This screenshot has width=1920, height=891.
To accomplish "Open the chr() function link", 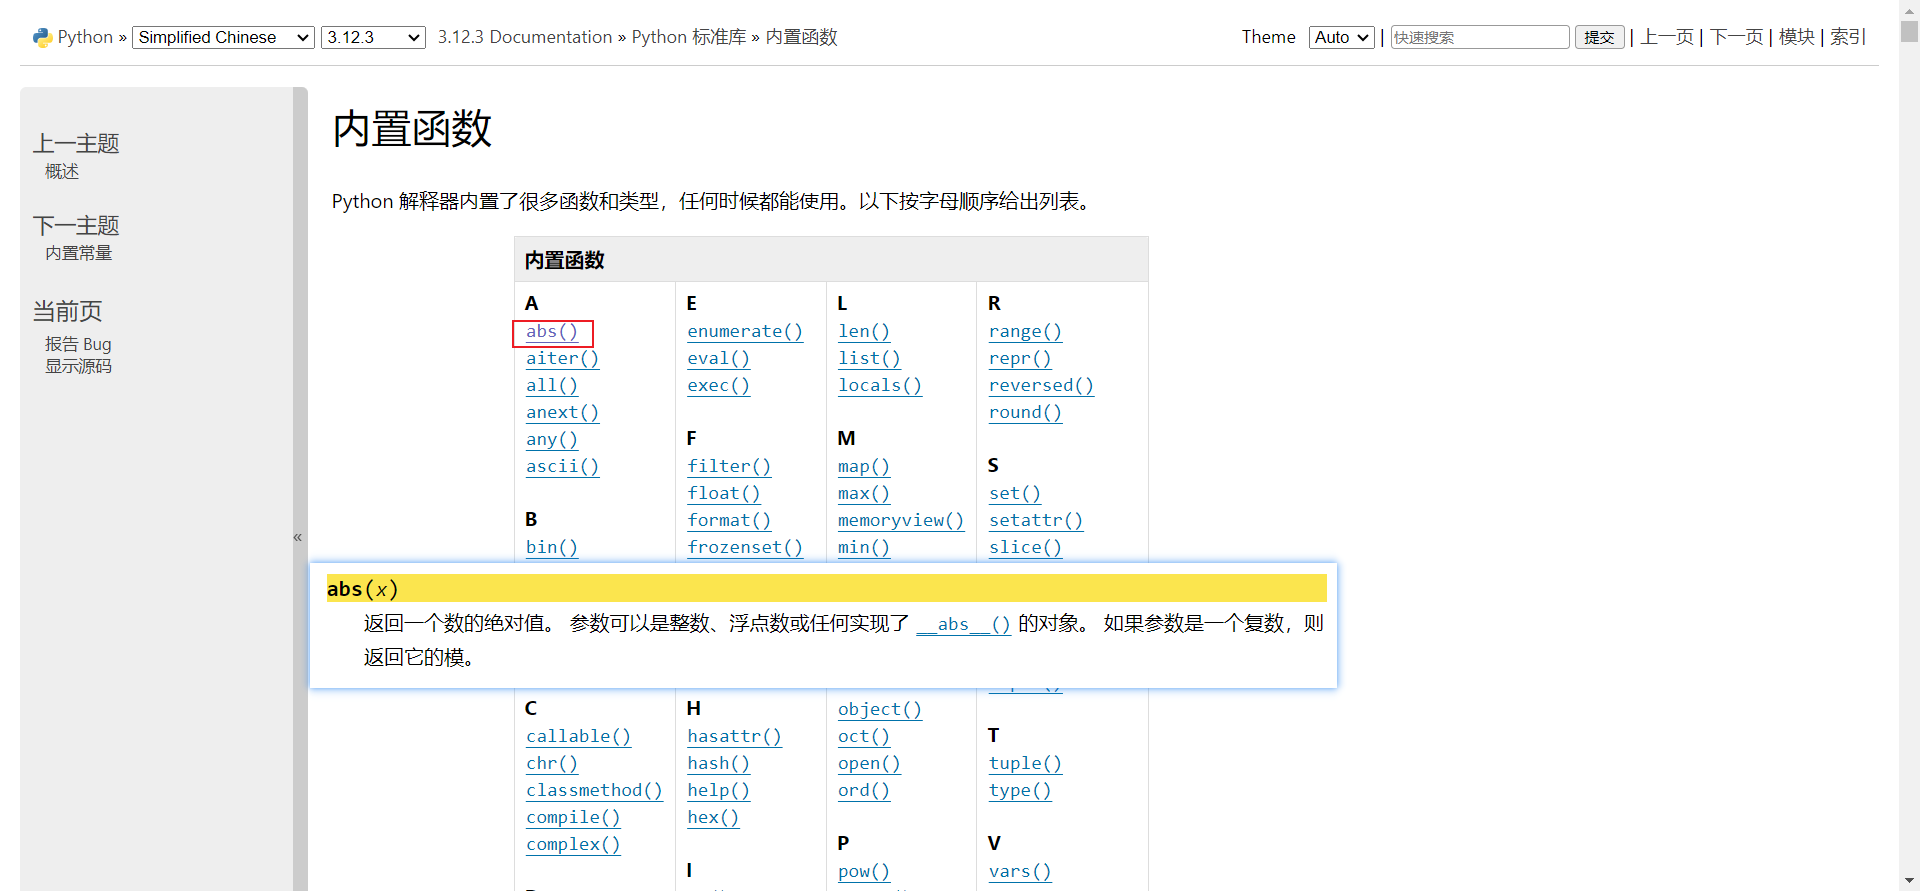I will [552, 764].
